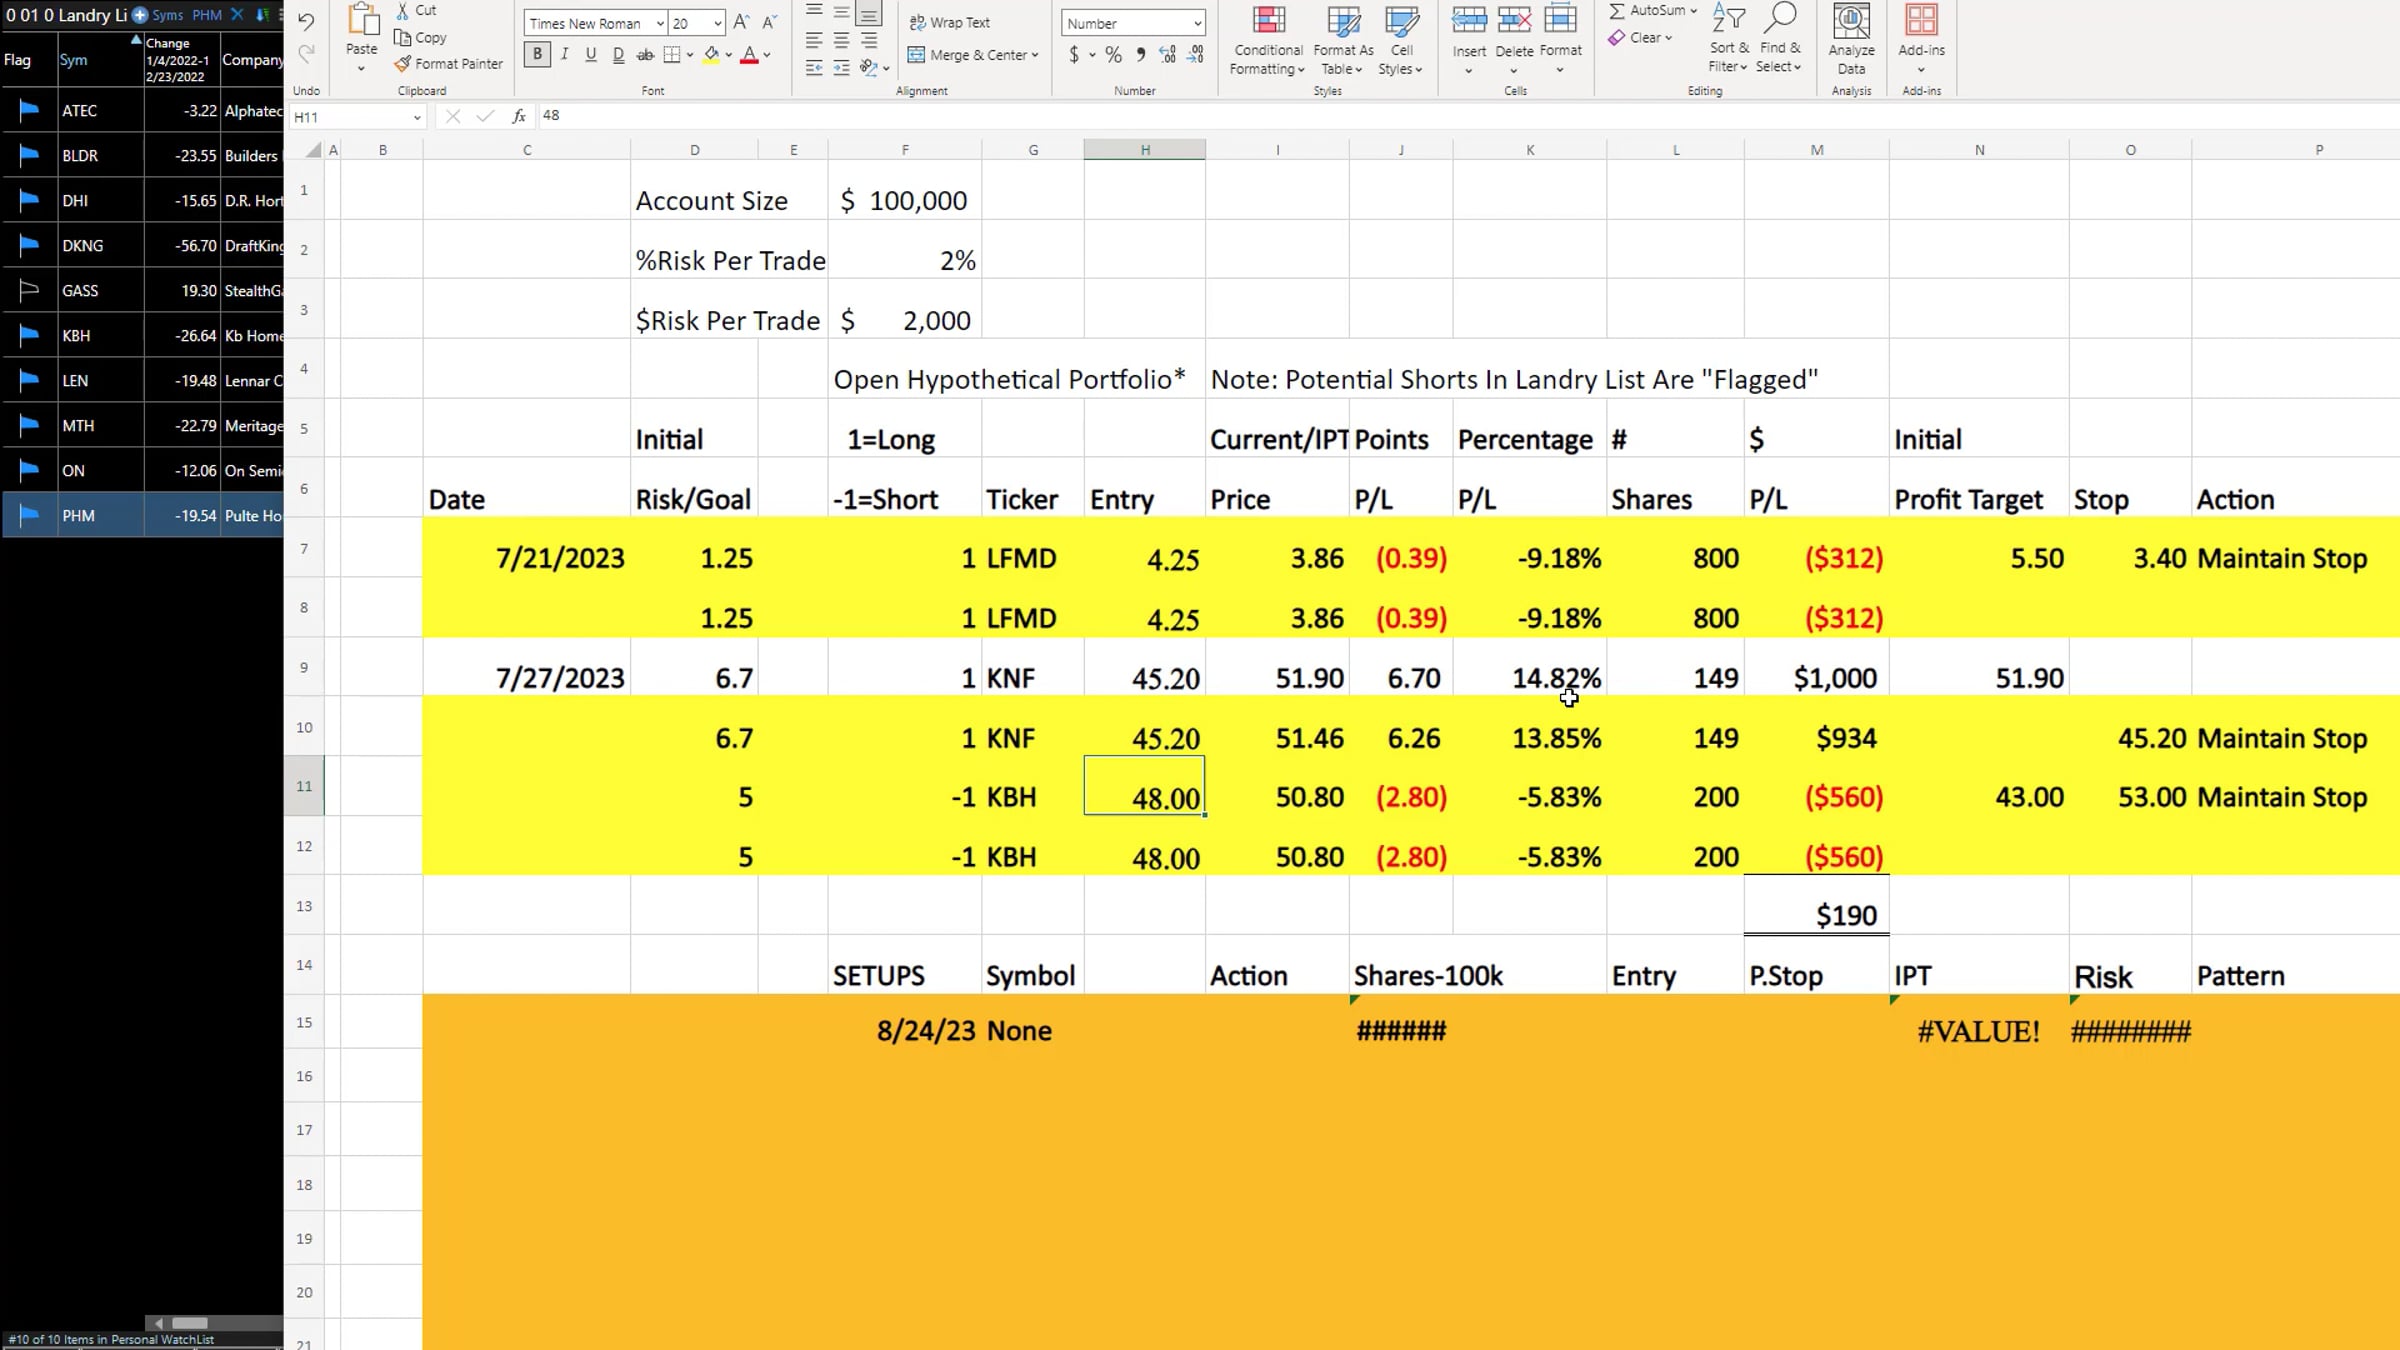Screen dimensions: 2400x1350
Task: Click the Select All corner of the sheet
Action: click(x=313, y=150)
